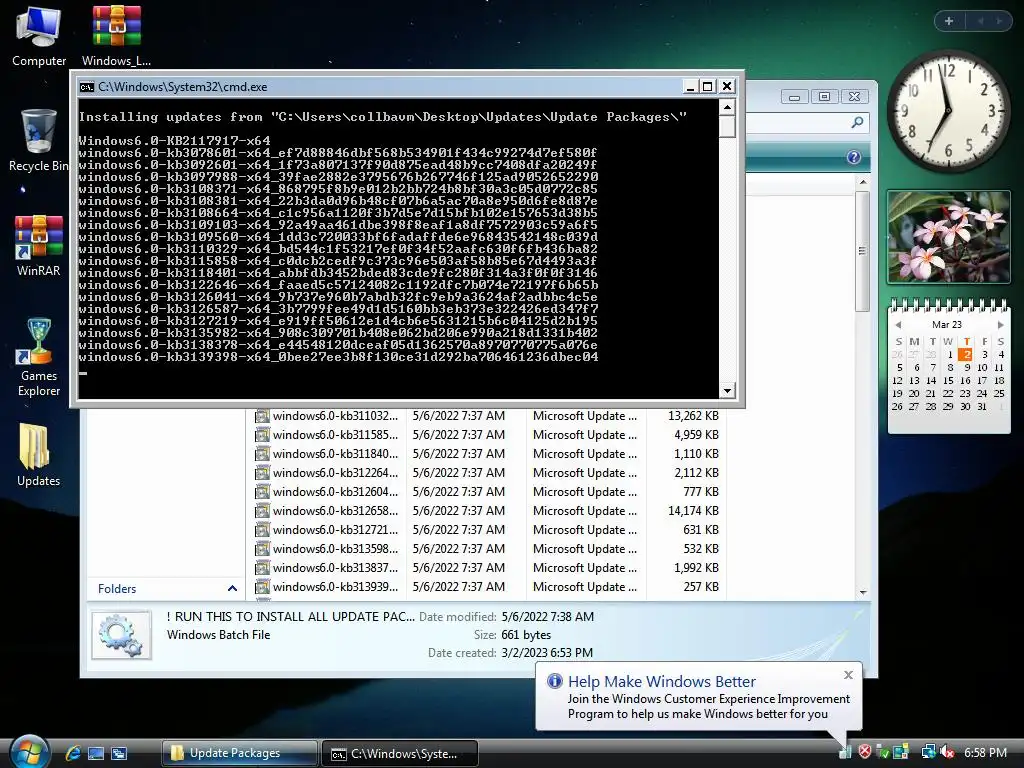Screen dimensions: 1024x768
Task: Click the muted volume tray icon
Action: click(947, 752)
